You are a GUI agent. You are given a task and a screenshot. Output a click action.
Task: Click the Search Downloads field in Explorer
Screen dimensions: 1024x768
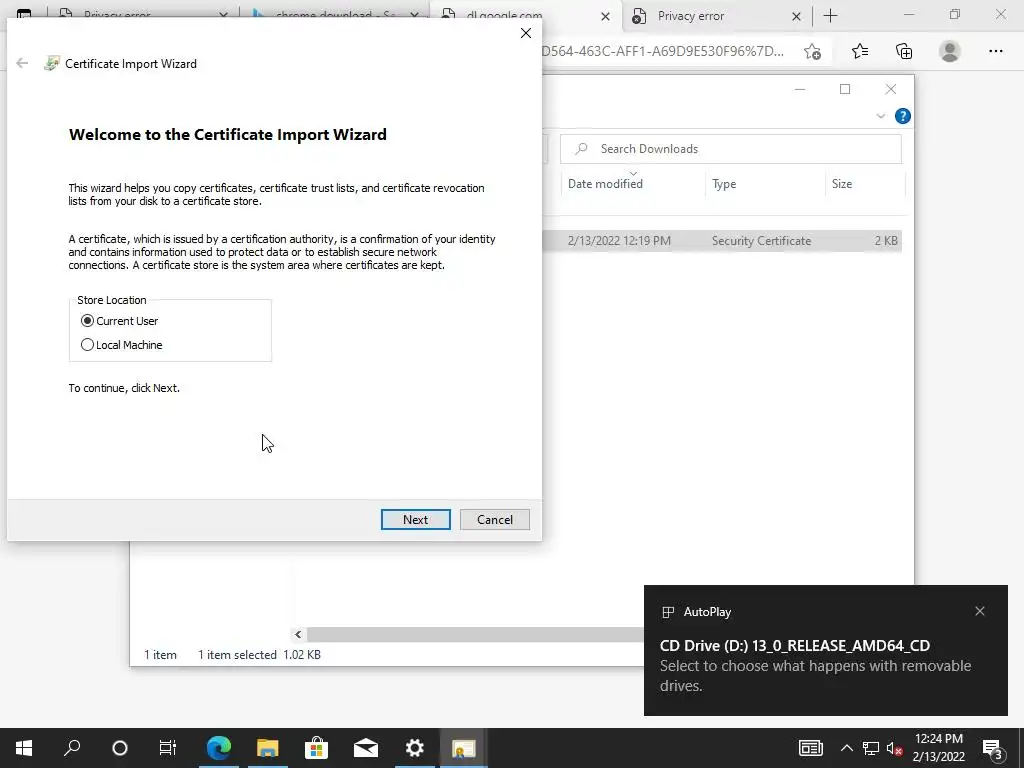tap(730, 149)
